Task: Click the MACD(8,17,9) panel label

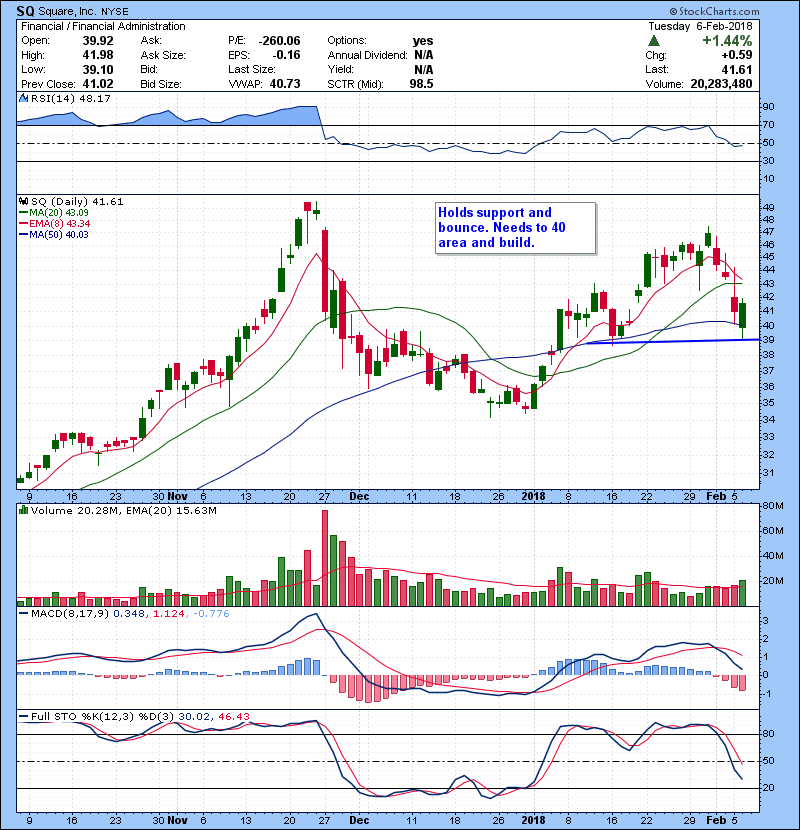Action: coord(70,614)
